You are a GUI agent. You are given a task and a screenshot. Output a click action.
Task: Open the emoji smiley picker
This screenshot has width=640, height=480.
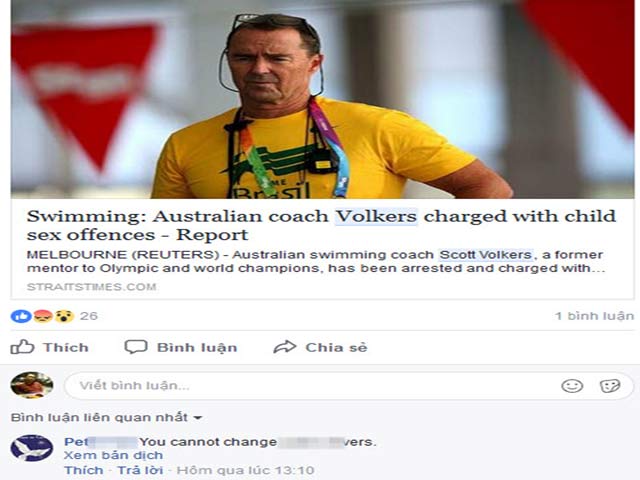(572, 386)
